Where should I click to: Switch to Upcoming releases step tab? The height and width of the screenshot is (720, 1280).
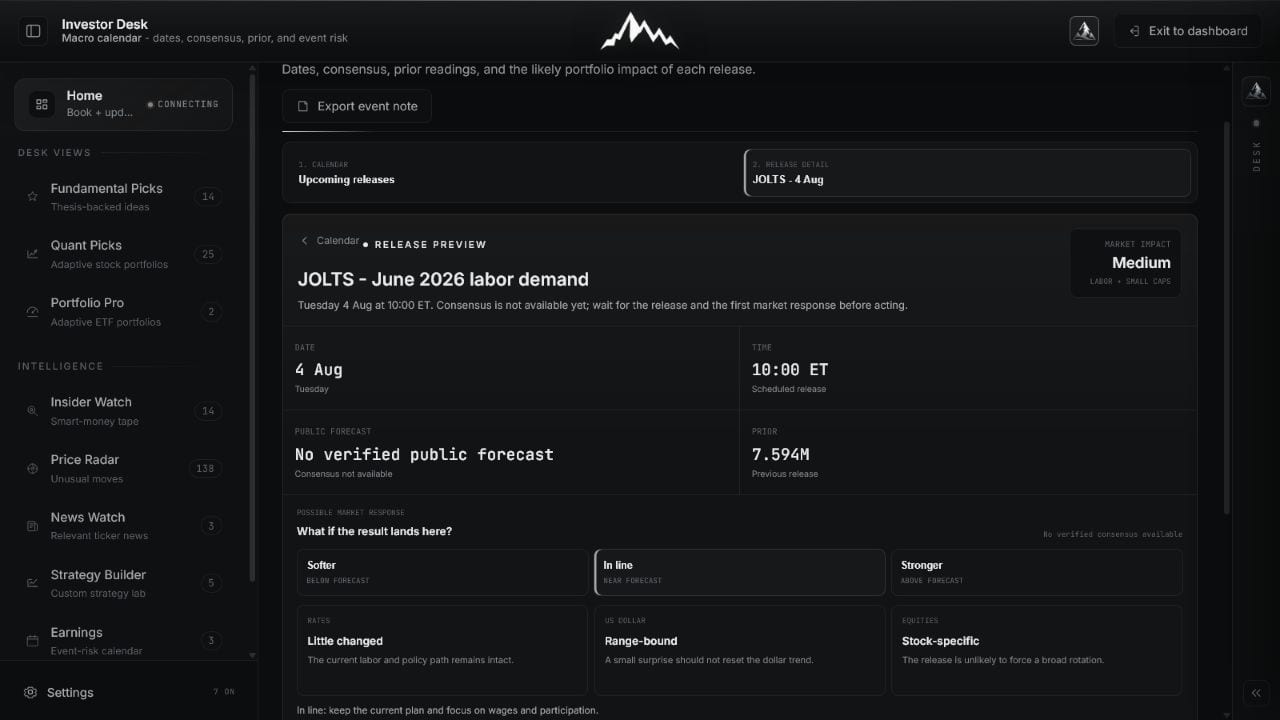tap(513, 173)
